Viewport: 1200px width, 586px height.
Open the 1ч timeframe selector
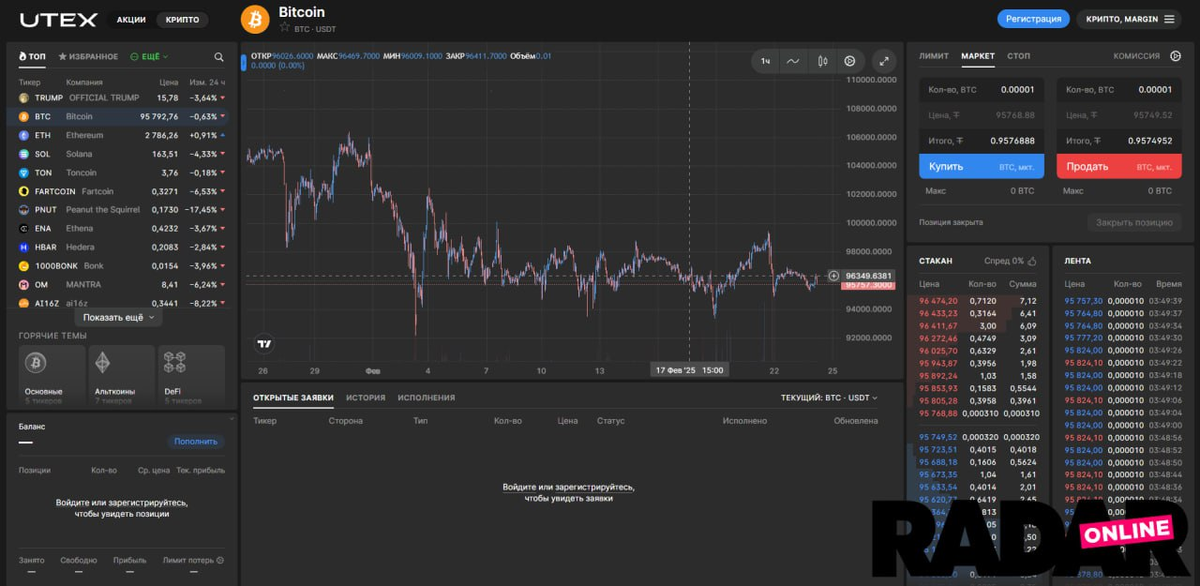pos(765,61)
